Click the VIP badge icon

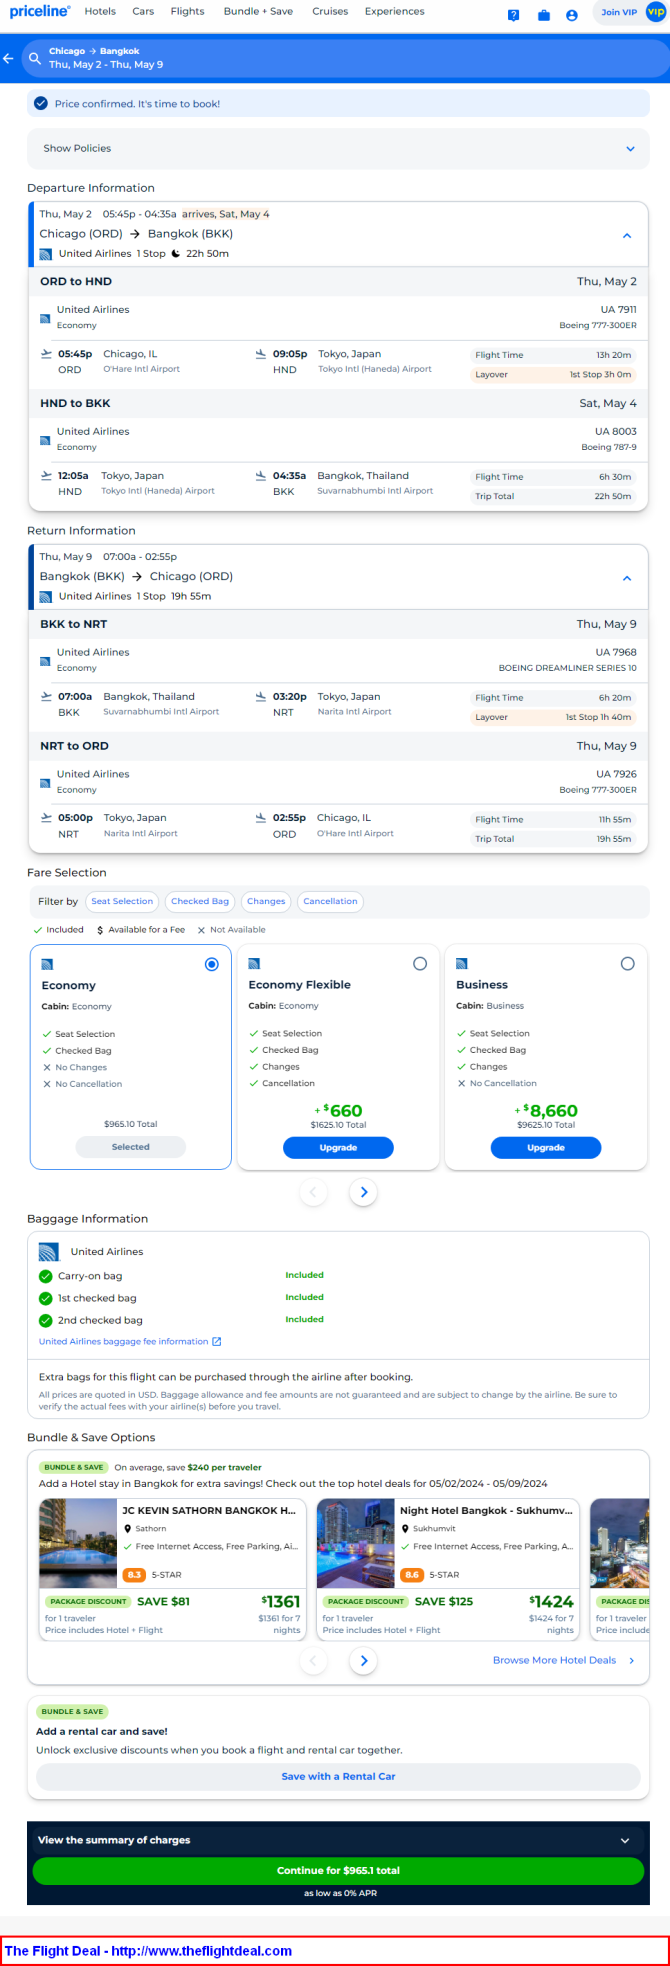click(x=656, y=13)
